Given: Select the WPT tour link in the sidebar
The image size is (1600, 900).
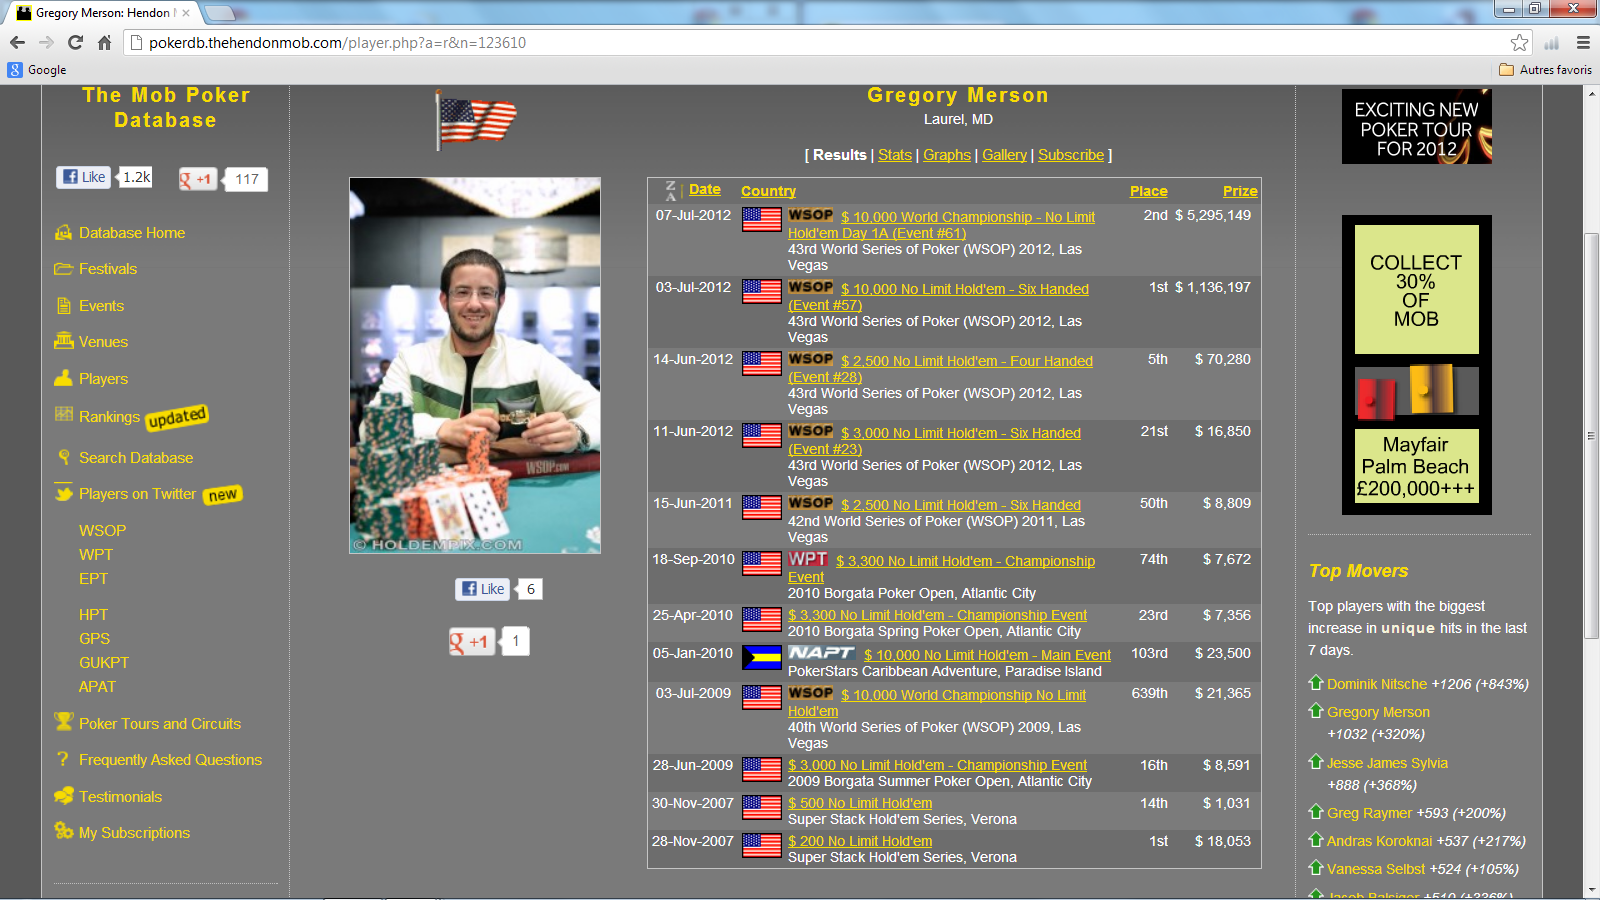Looking at the screenshot, I should (x=96, y=555).
